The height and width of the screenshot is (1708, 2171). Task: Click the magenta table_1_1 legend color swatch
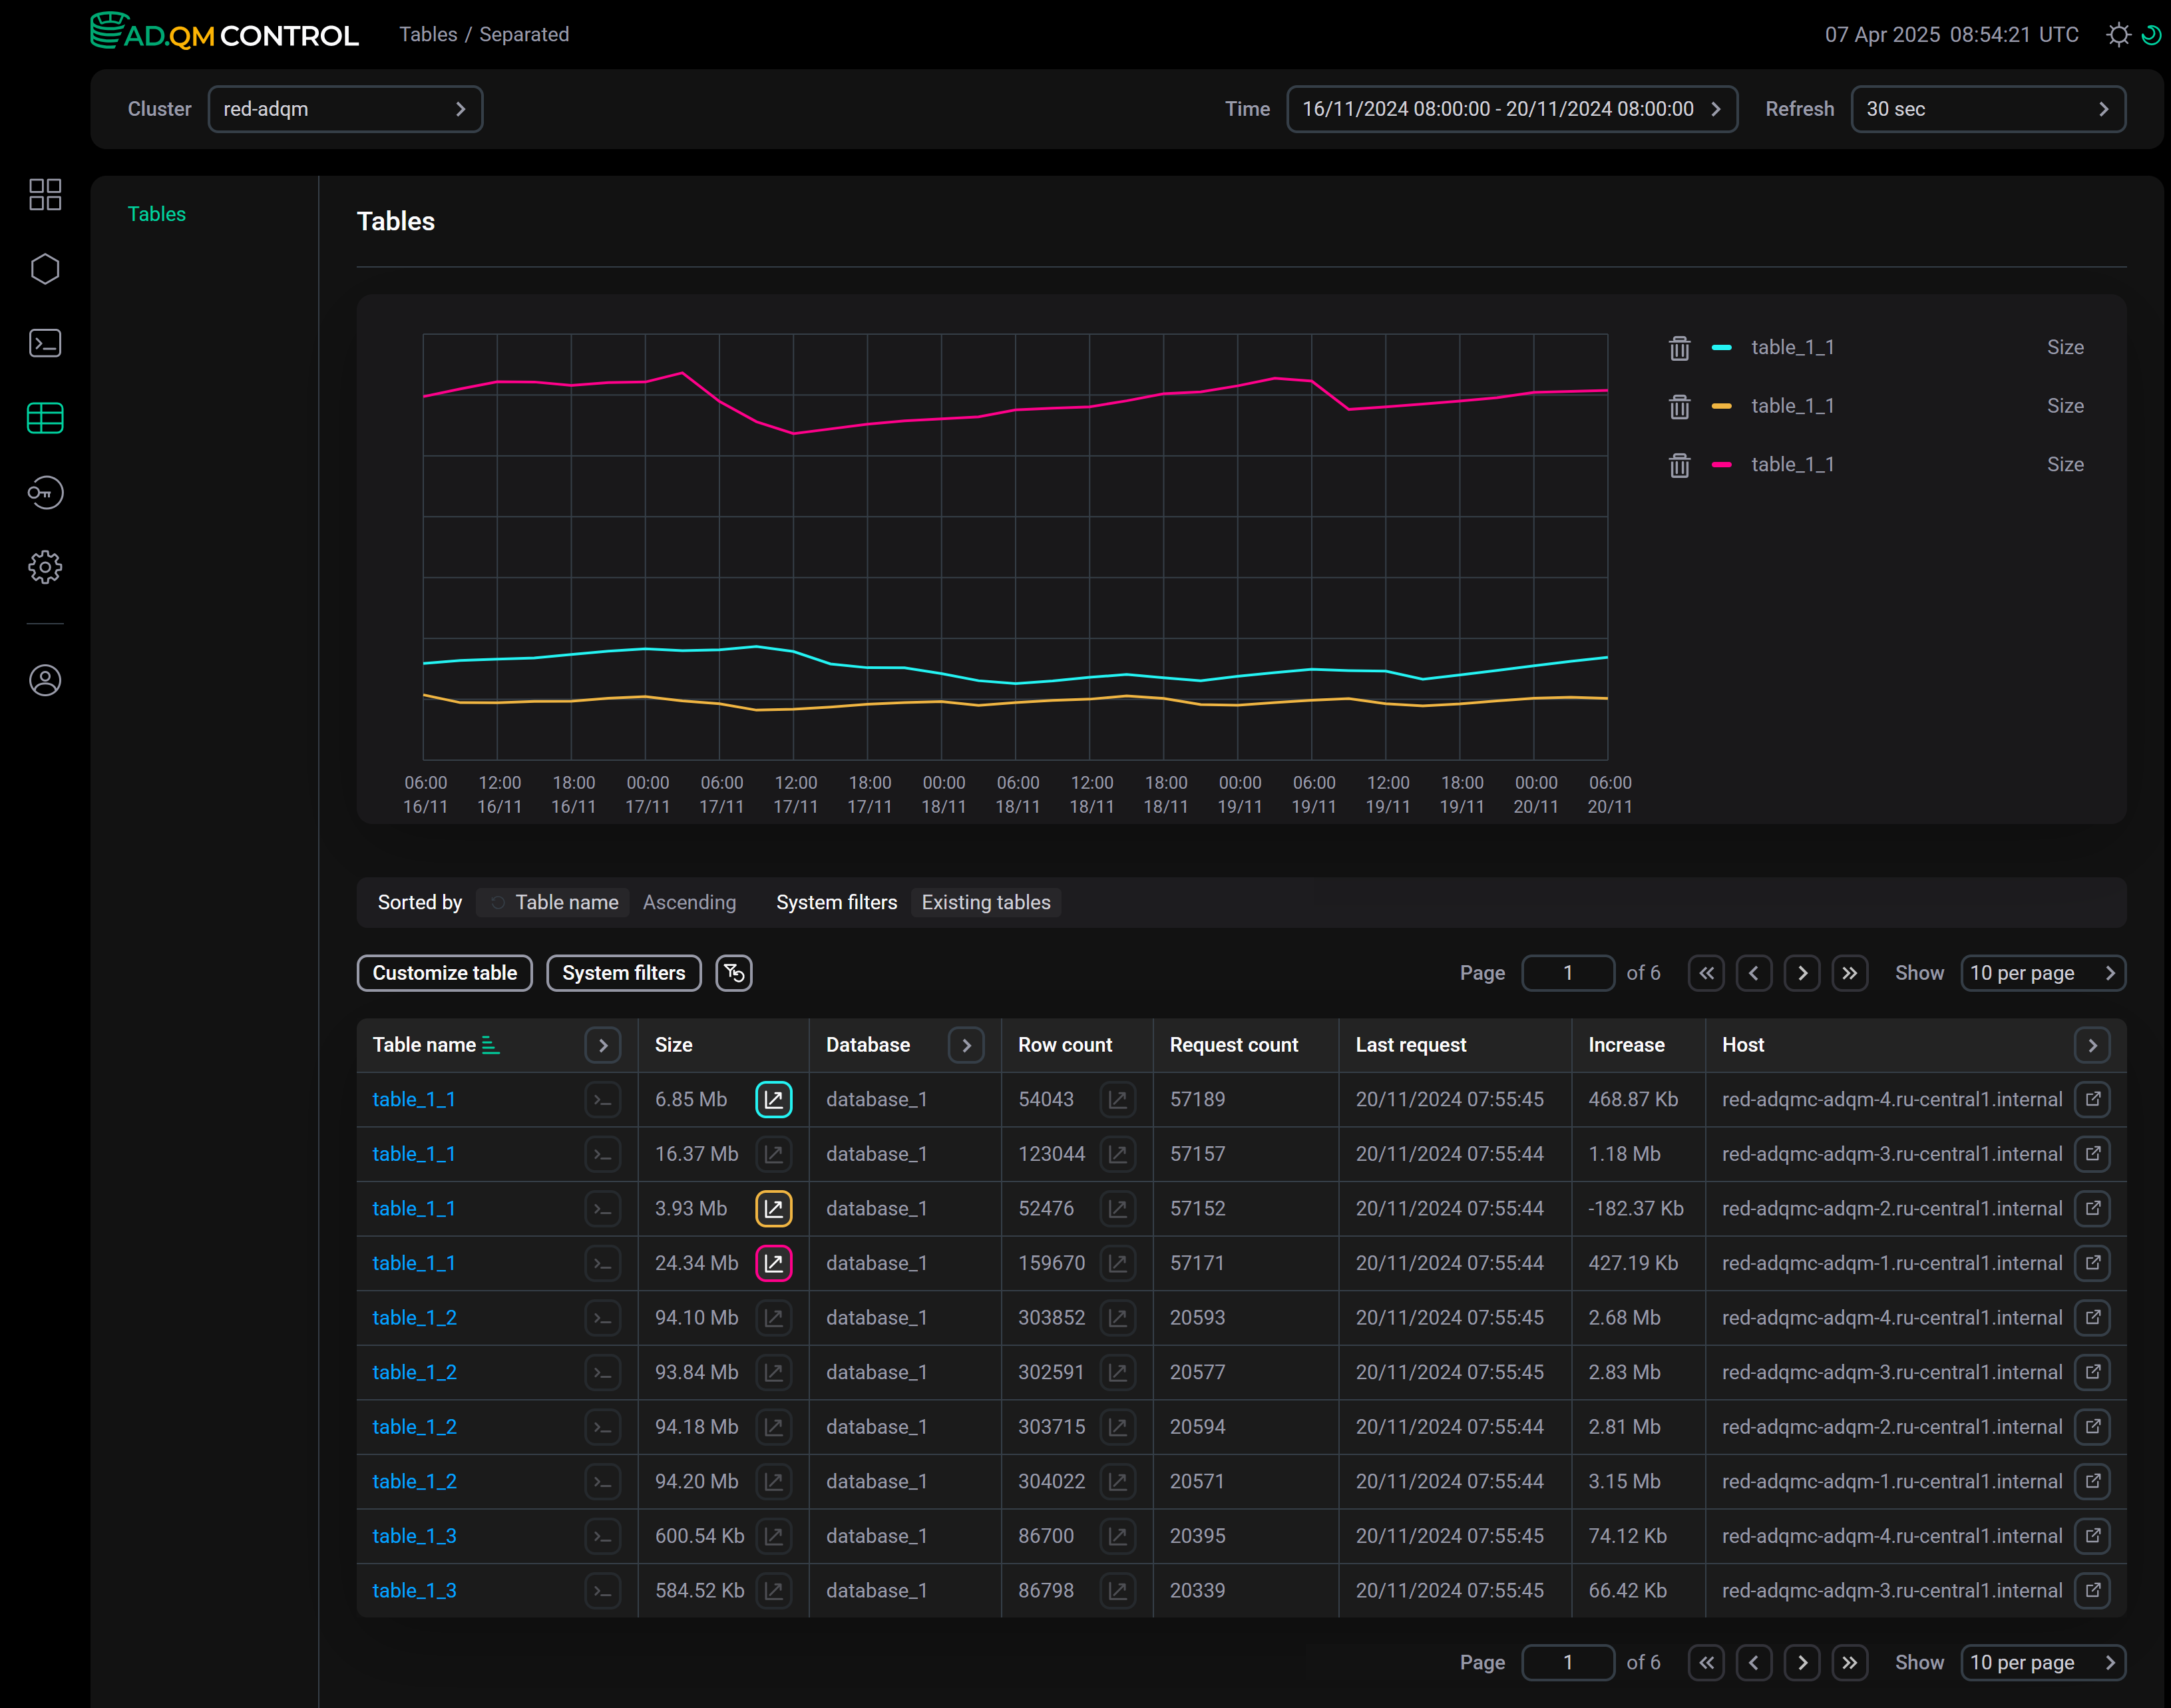1721,465
